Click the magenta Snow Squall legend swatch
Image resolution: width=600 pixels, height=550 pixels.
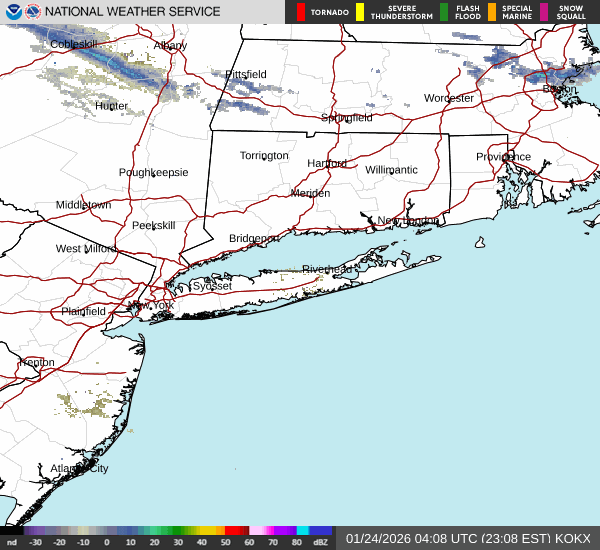pos(544,12)
